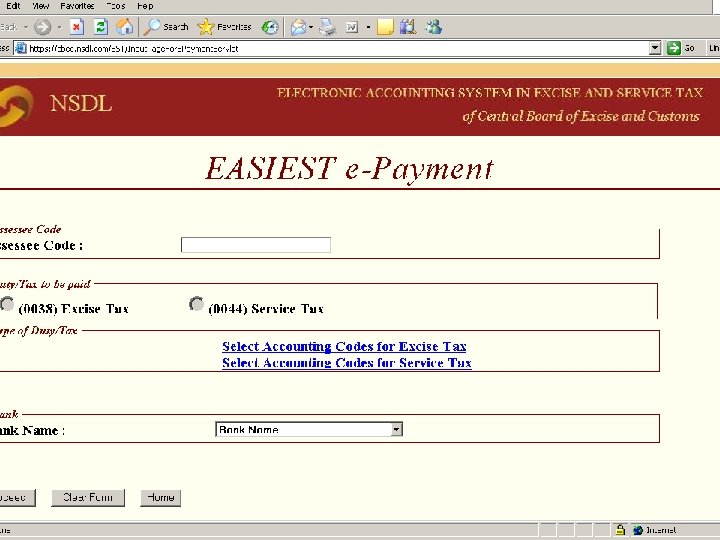Print the page with the printer icon
The image size is (720, 540).
pos(328,27)
